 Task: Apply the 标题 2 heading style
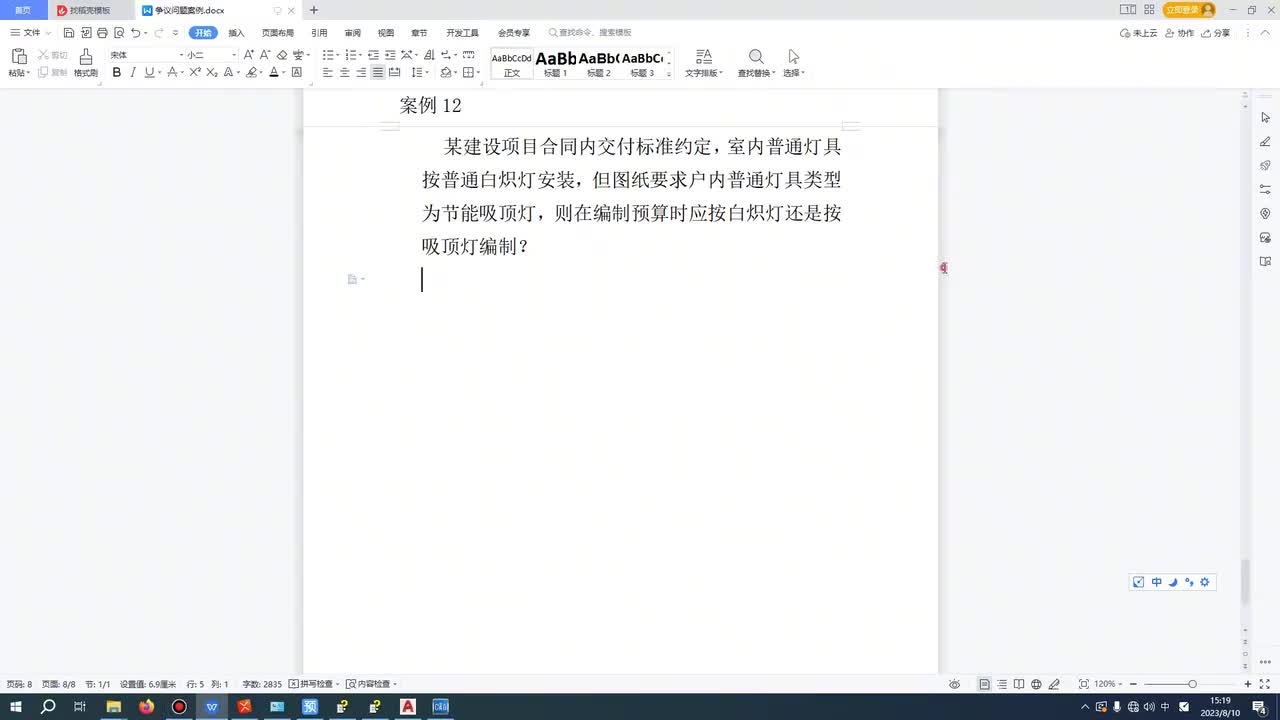tap(599, 65)
